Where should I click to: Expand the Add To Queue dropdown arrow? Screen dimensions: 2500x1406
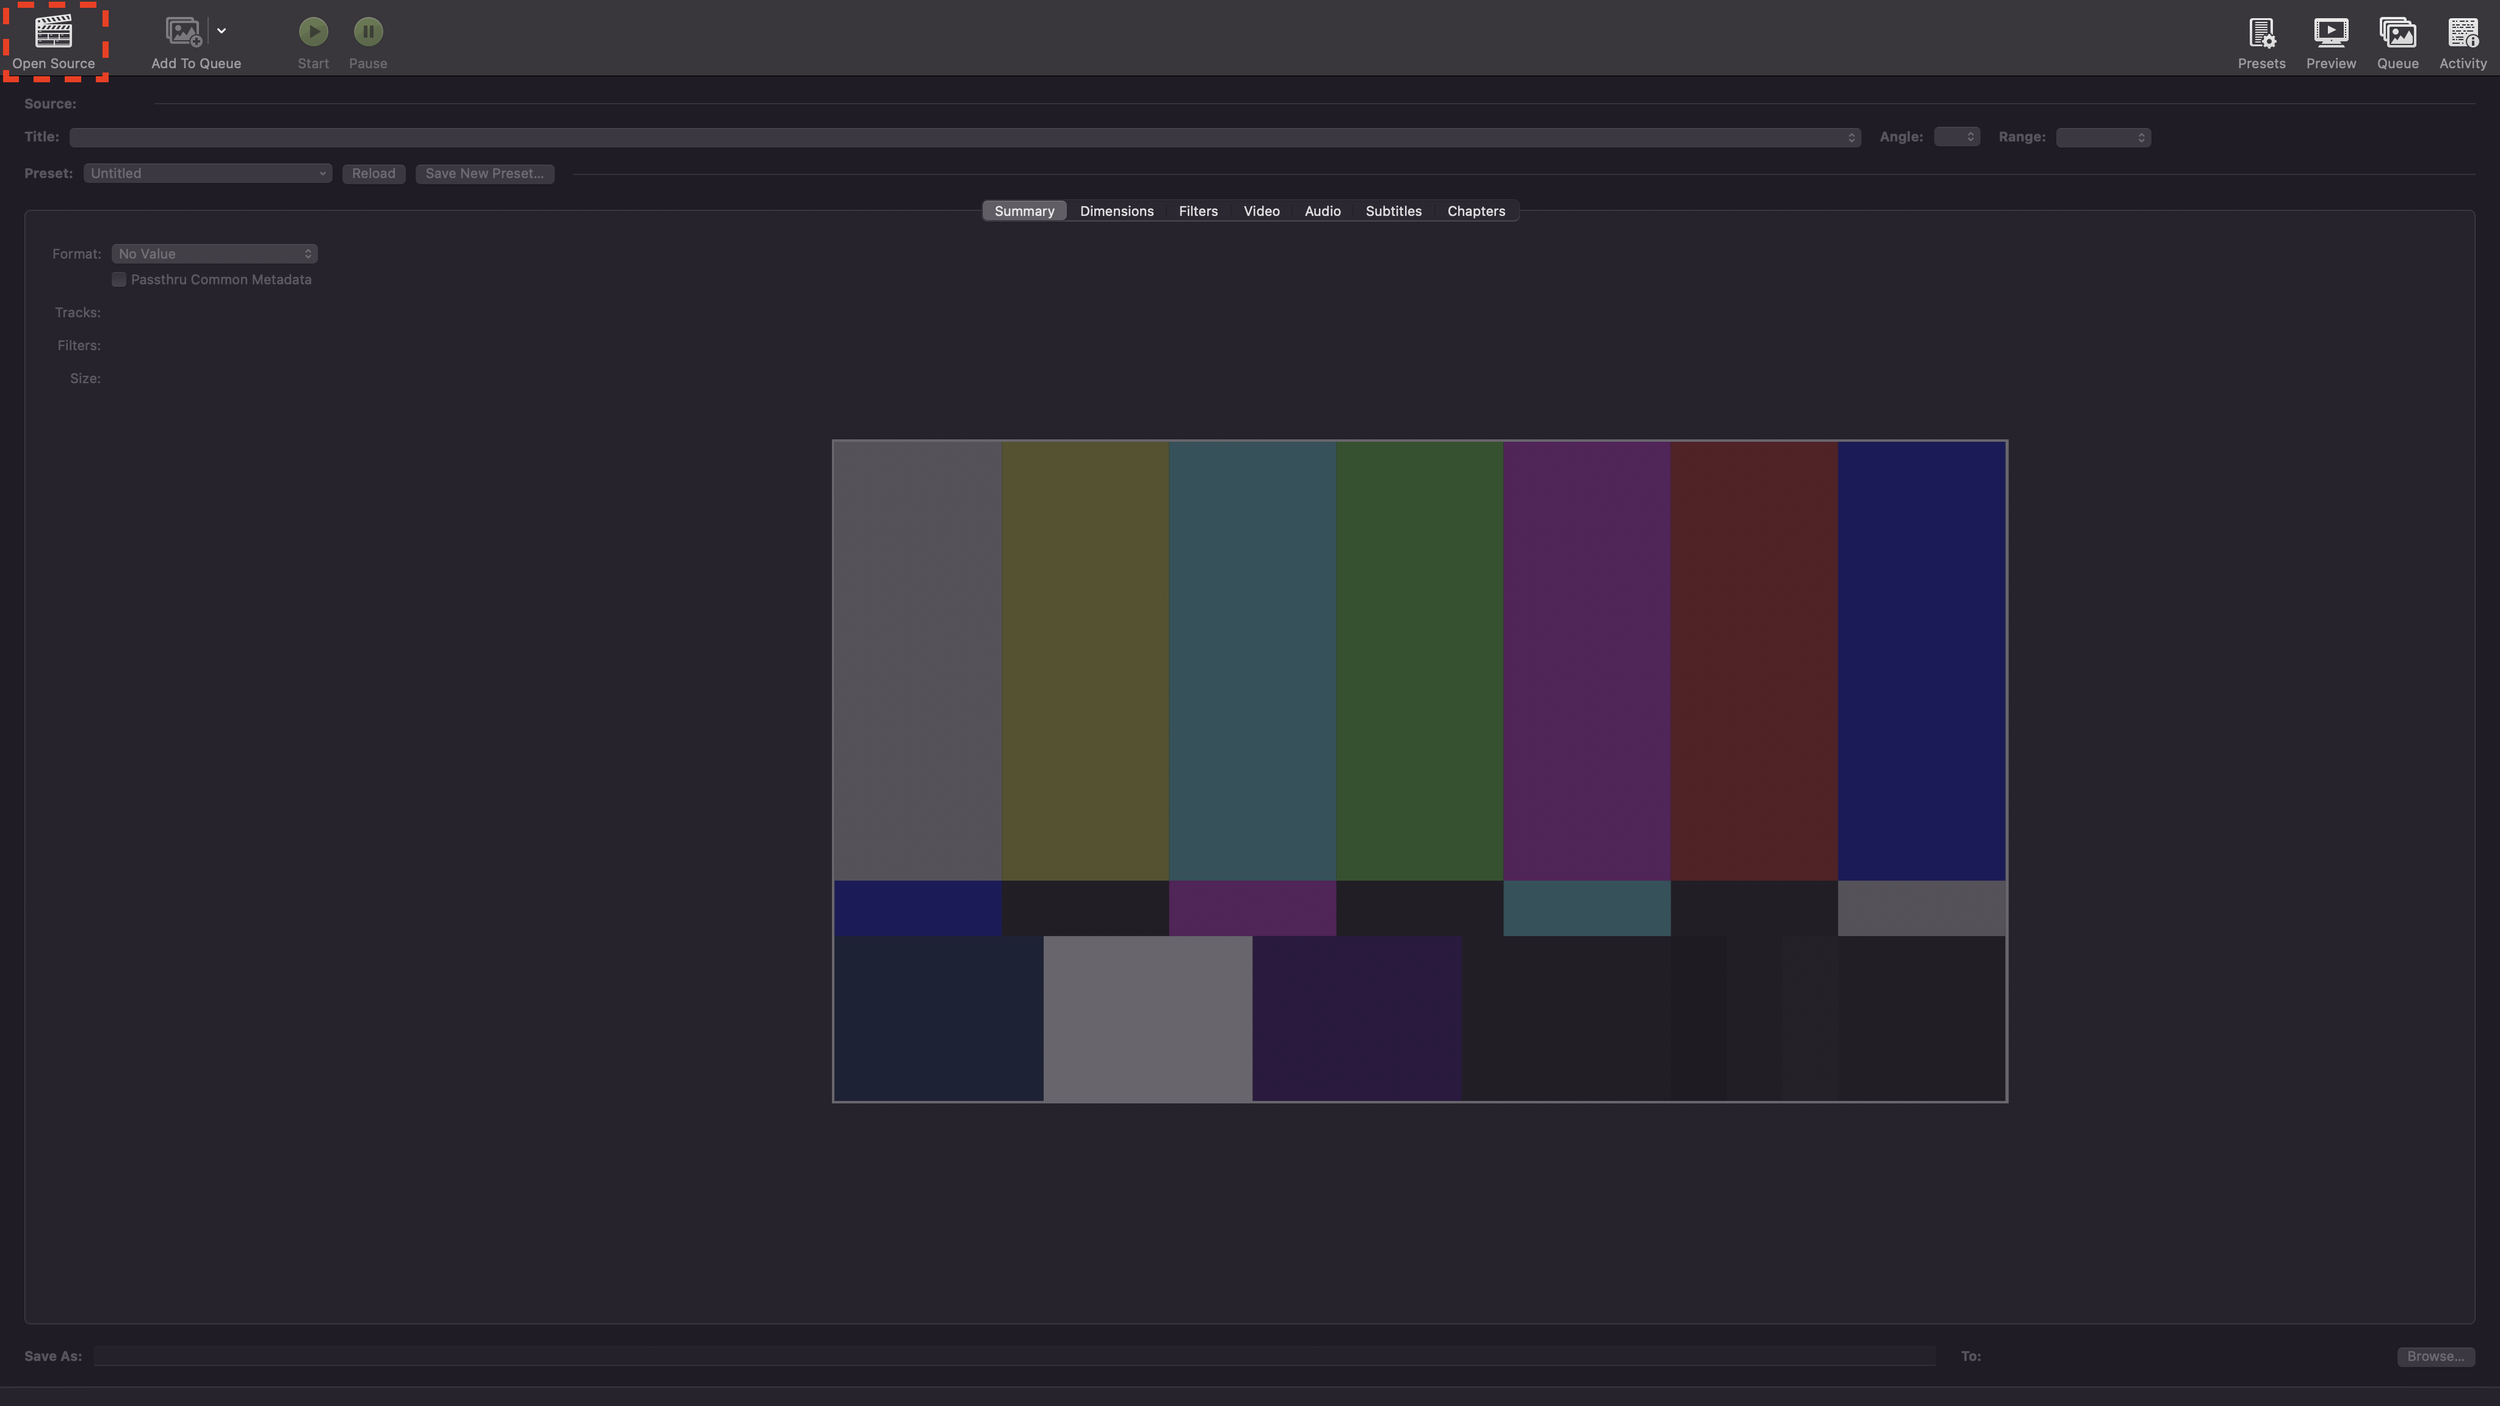point(221,31)
